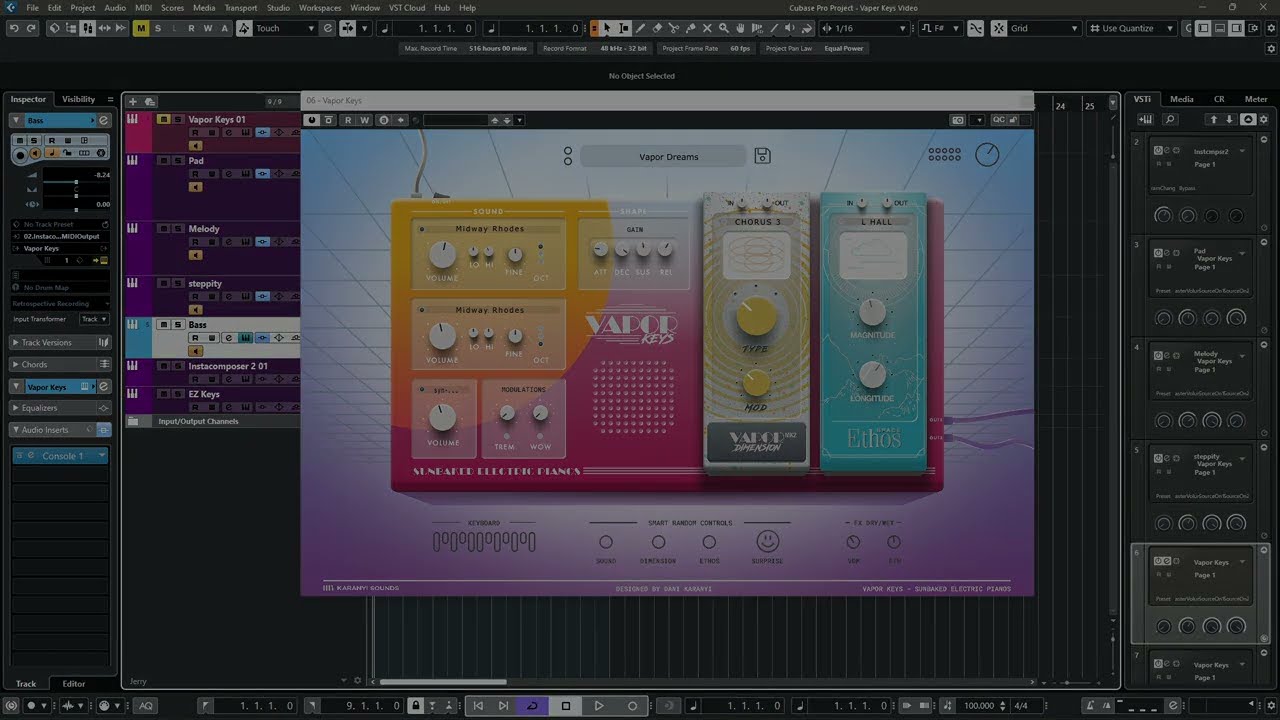Start recording with the transport Record button
1280x720 pixels.
click(632, 705)
